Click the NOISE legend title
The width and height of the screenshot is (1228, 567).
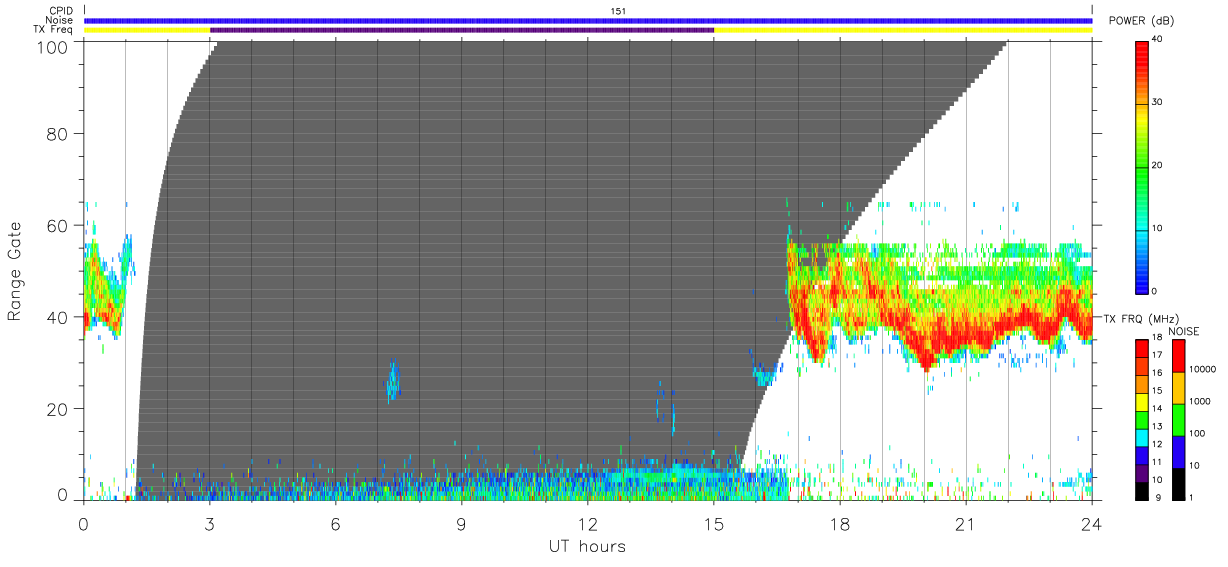1184,331
